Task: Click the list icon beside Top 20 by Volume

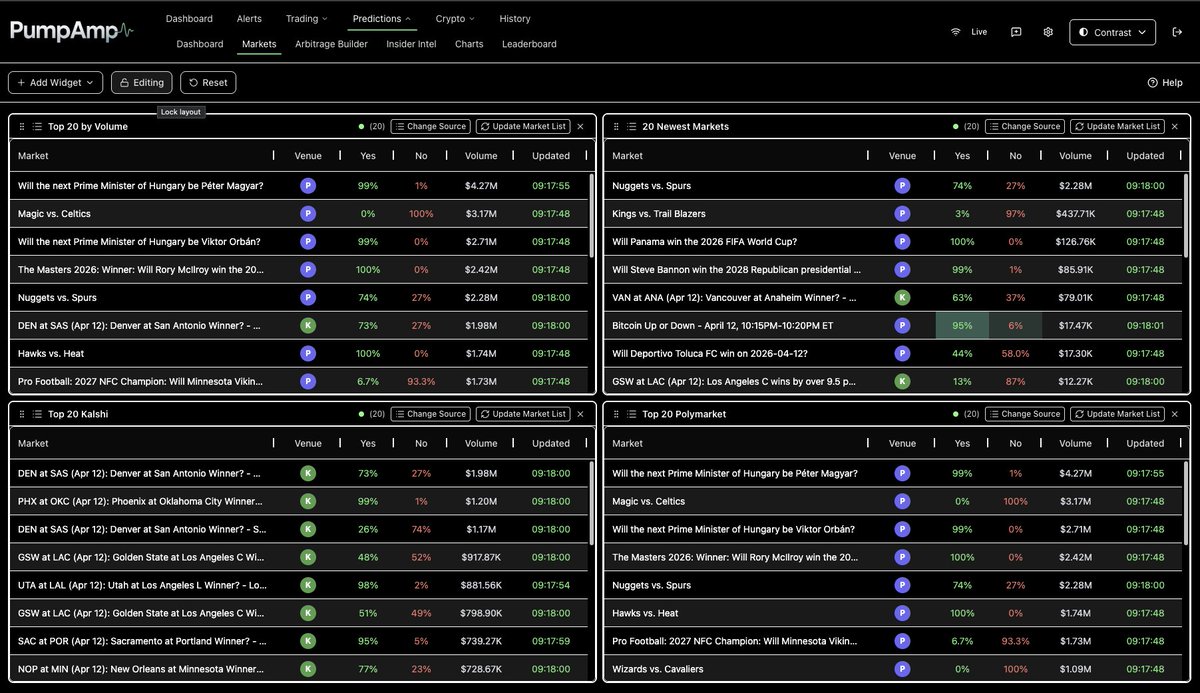Action: (37, 127)
